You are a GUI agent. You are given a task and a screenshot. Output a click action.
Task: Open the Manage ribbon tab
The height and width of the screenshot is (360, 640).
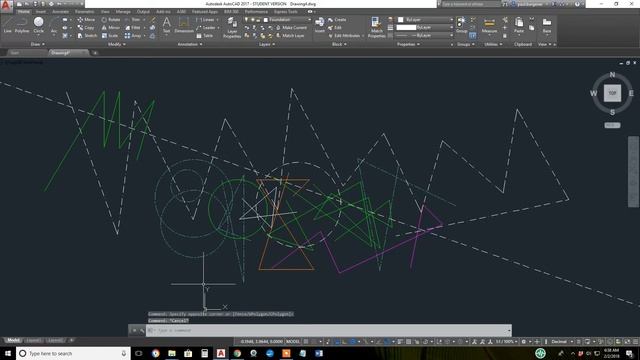(x=123, y=12)
